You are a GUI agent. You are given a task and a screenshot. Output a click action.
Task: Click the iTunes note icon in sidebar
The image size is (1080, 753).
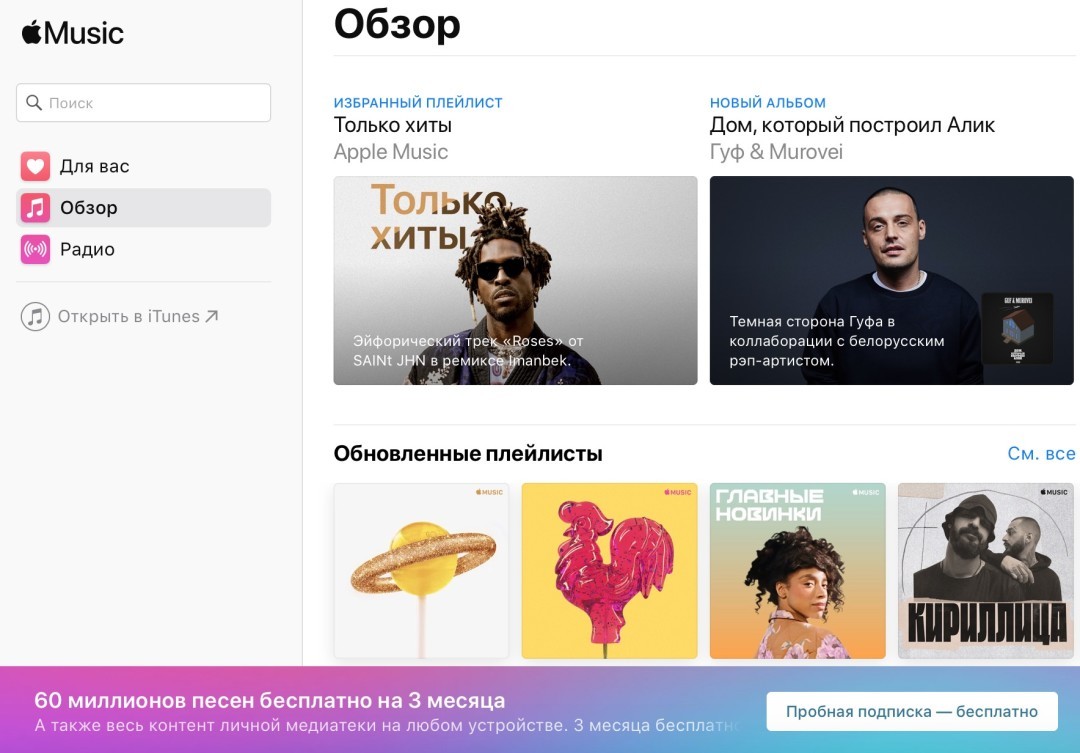click(35, 317)
